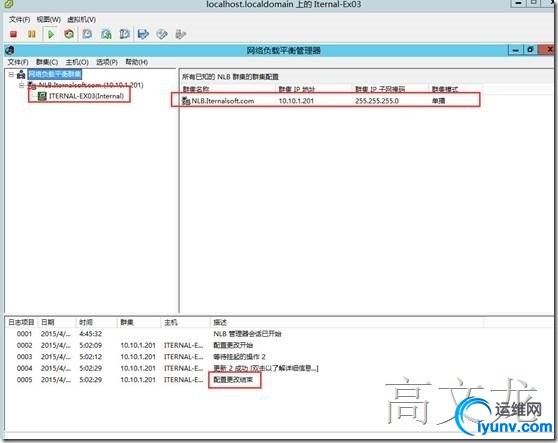Screen dimensions: 558x443
Task: Open the NLB Manager 文件(F) menu
Action: (x=18, y=62)
